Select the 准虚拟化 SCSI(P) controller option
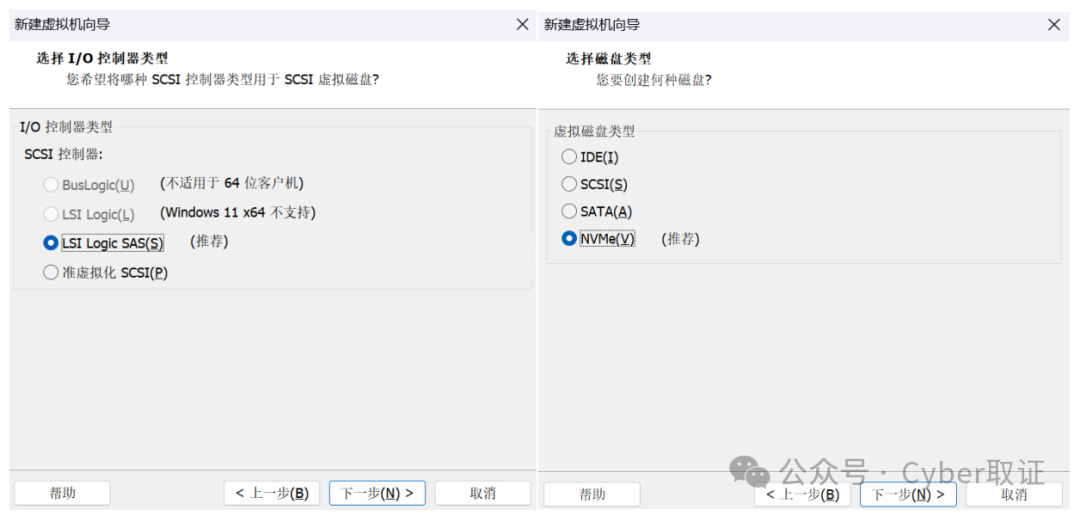 [x=51, y=272]
